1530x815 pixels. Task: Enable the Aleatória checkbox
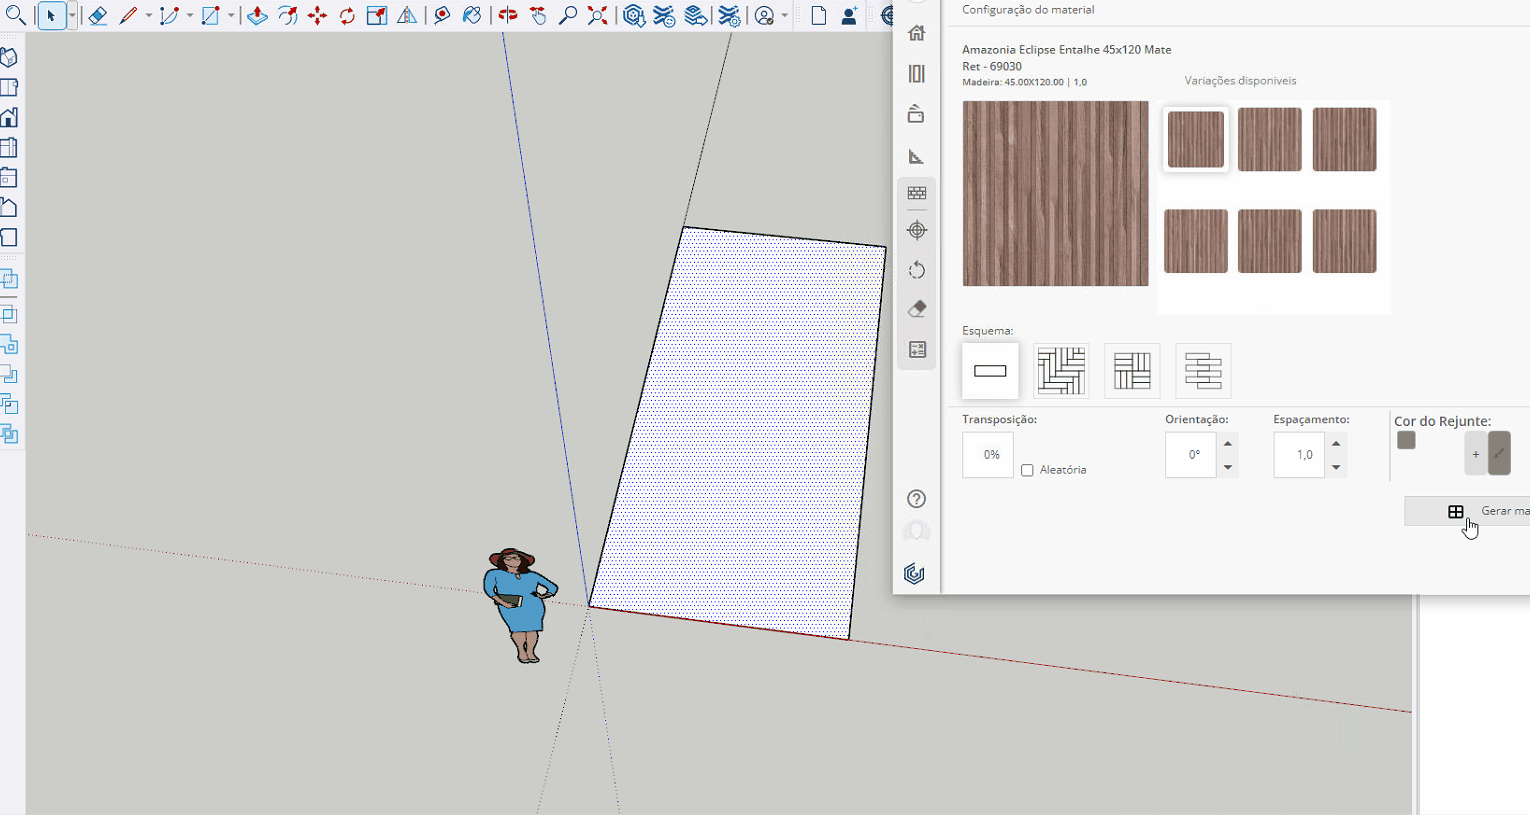pyautogui.click(x=1027, y=470)
